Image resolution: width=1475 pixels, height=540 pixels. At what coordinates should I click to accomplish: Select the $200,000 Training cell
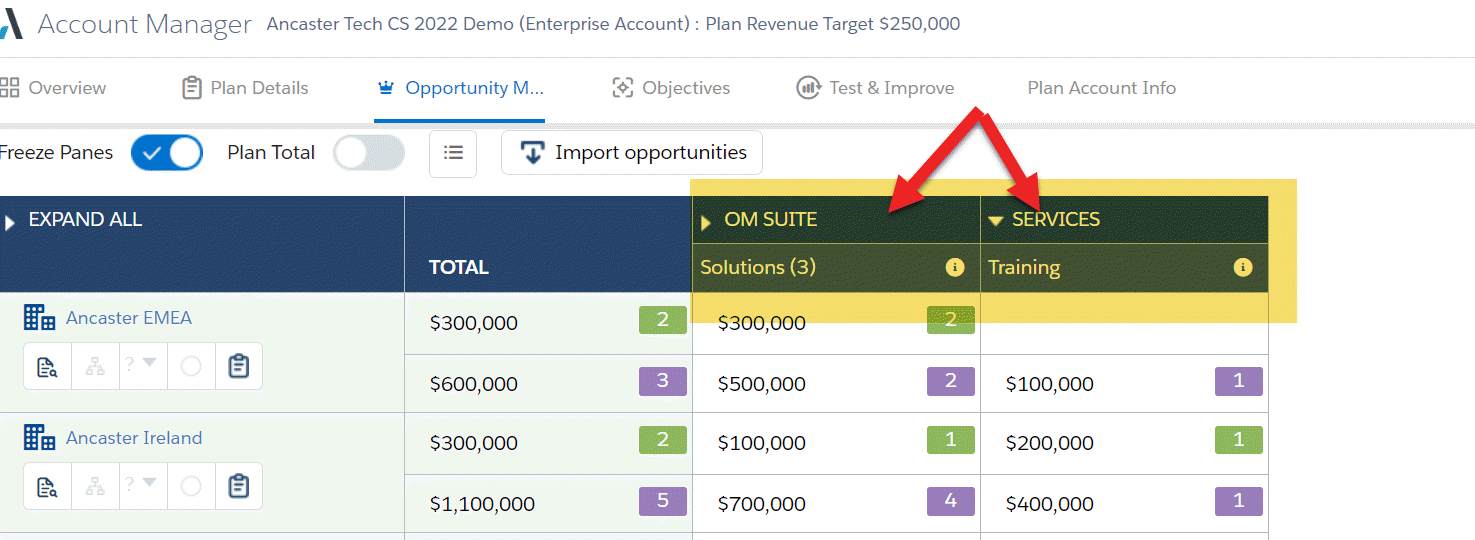pyautogui.click(x=1124, y=444)
